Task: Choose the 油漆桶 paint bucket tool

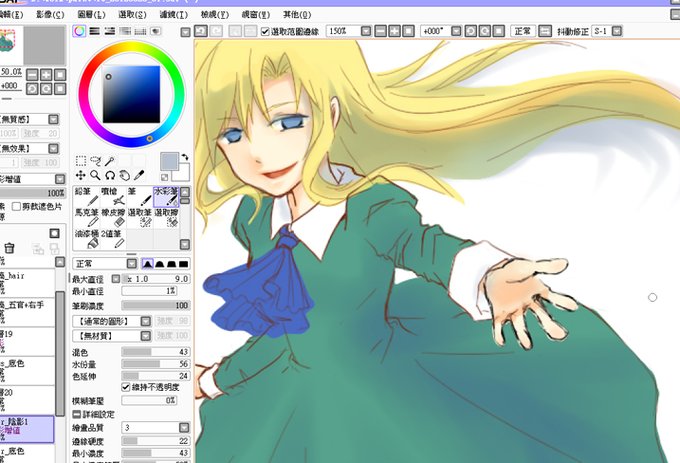Action: [87, 239]
